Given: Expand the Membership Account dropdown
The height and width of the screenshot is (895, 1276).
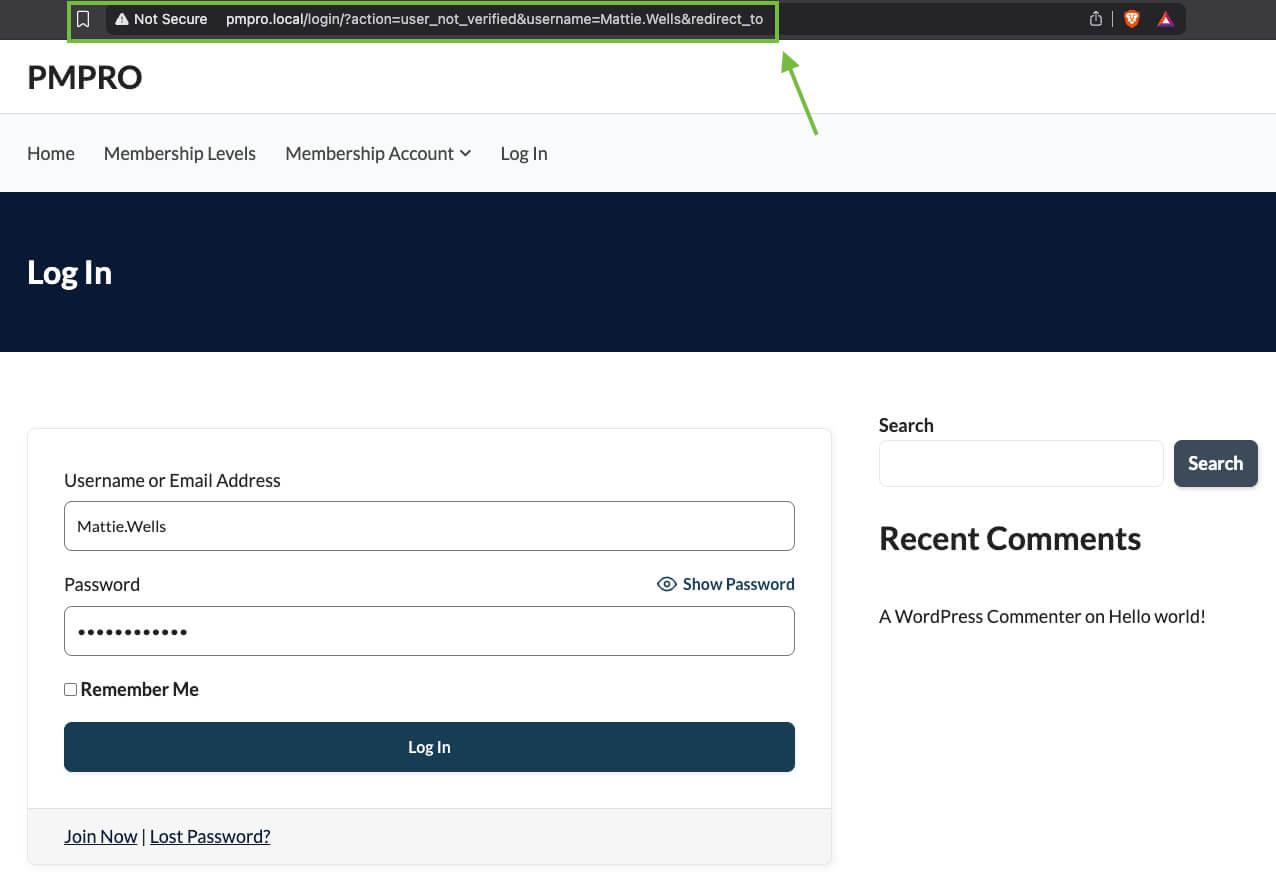Looking at the screenshot, I should (x=378, y=153).
